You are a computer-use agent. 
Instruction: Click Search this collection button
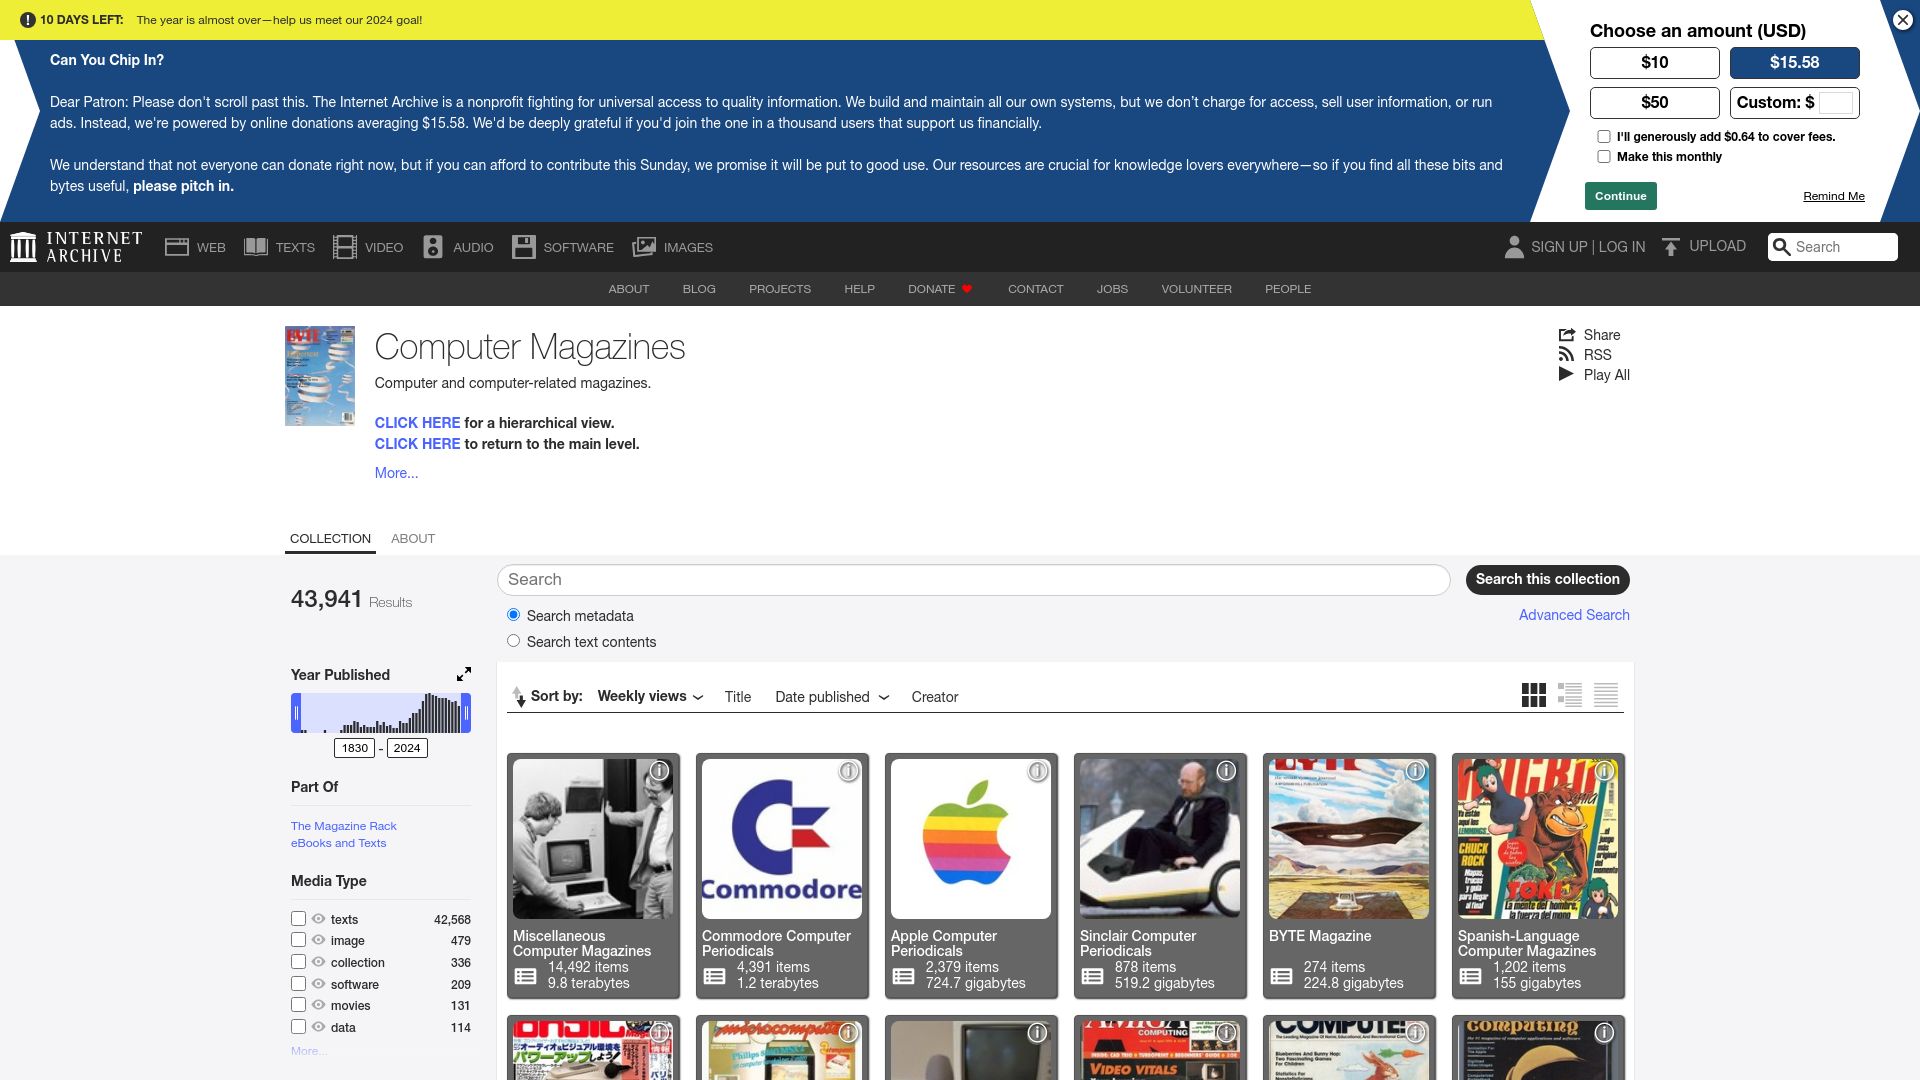click(1547, 580)
